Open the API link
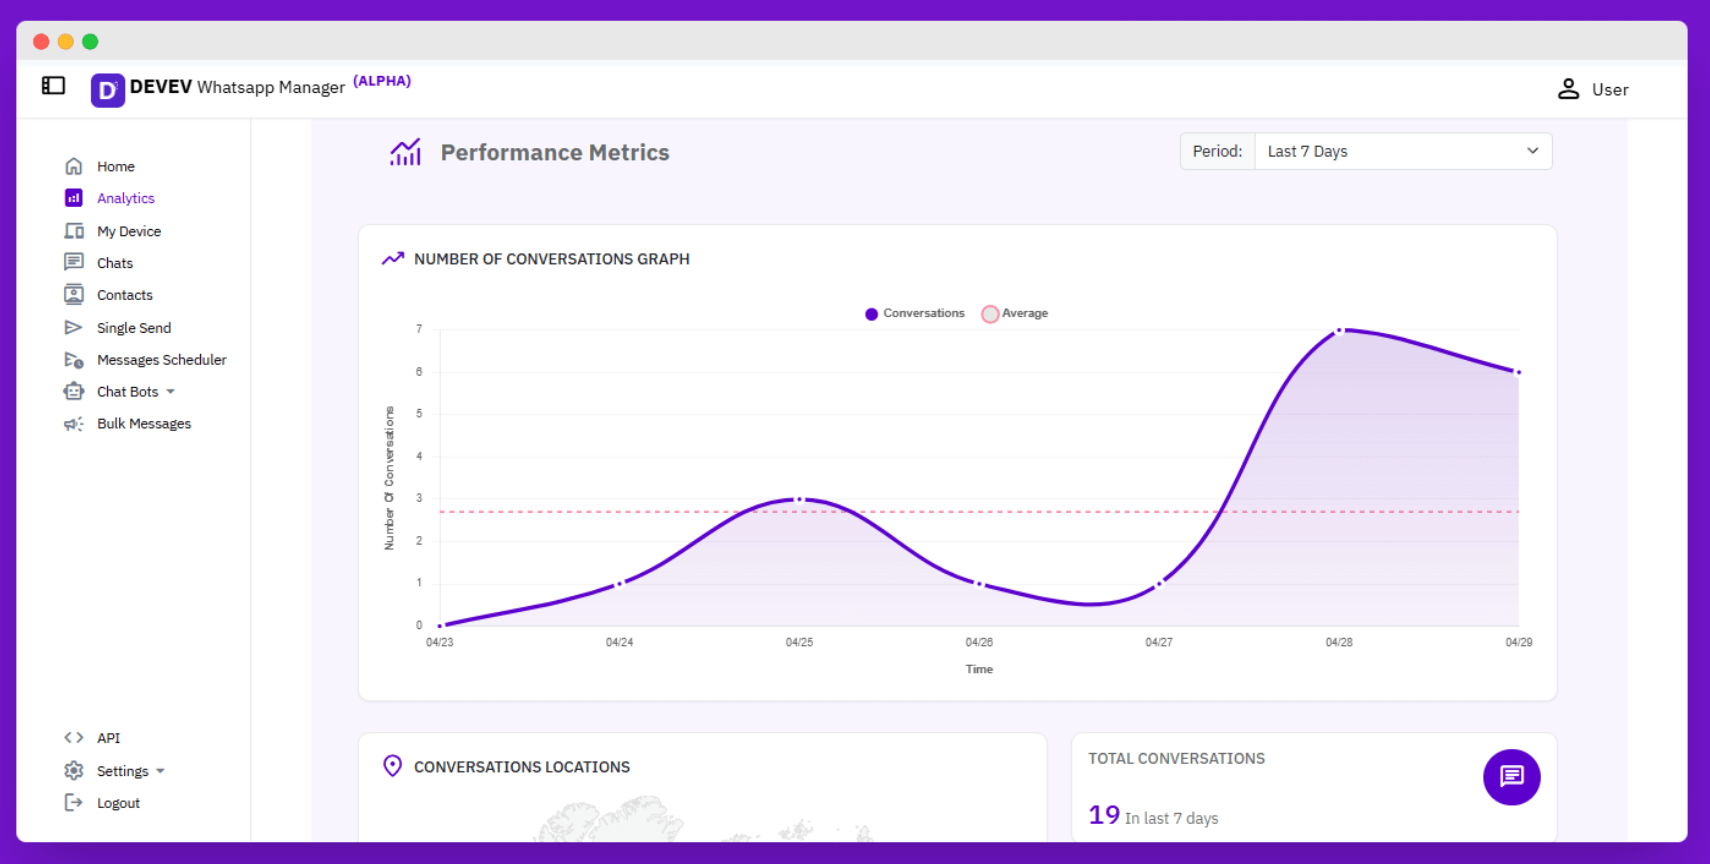The height and width of the screenshot is (864, 1710). 108,738
